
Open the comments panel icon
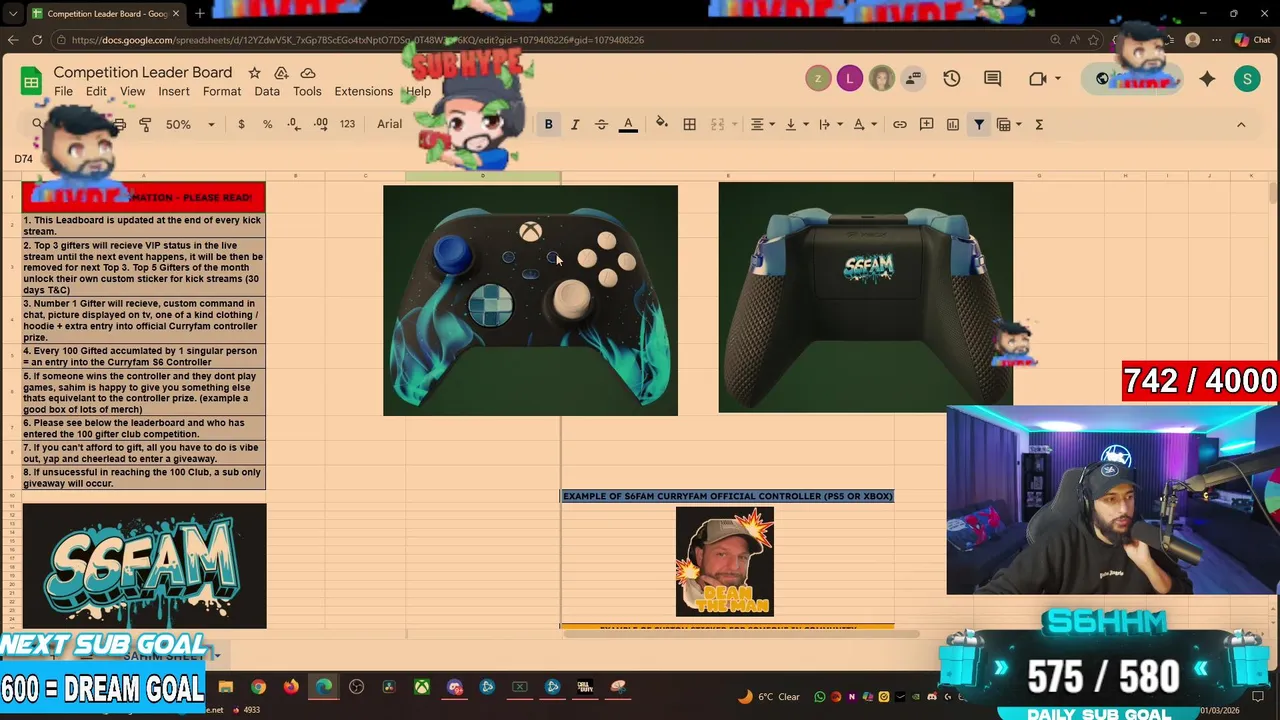click(992, 79)
